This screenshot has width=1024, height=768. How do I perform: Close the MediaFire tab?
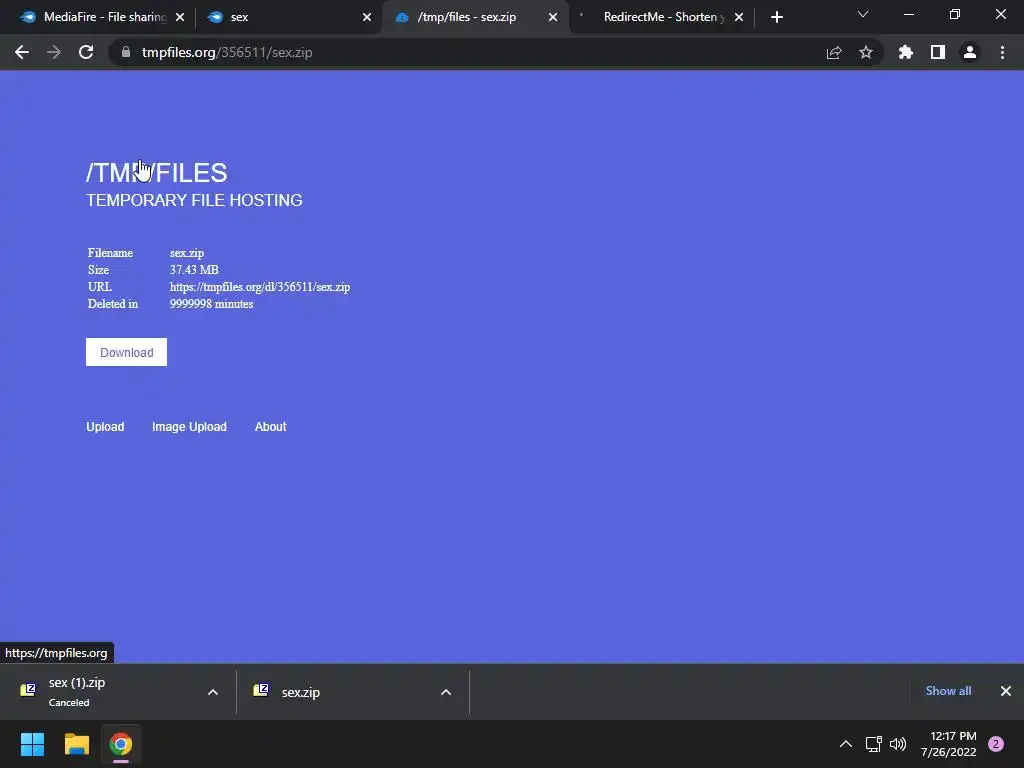click(180, 17)
